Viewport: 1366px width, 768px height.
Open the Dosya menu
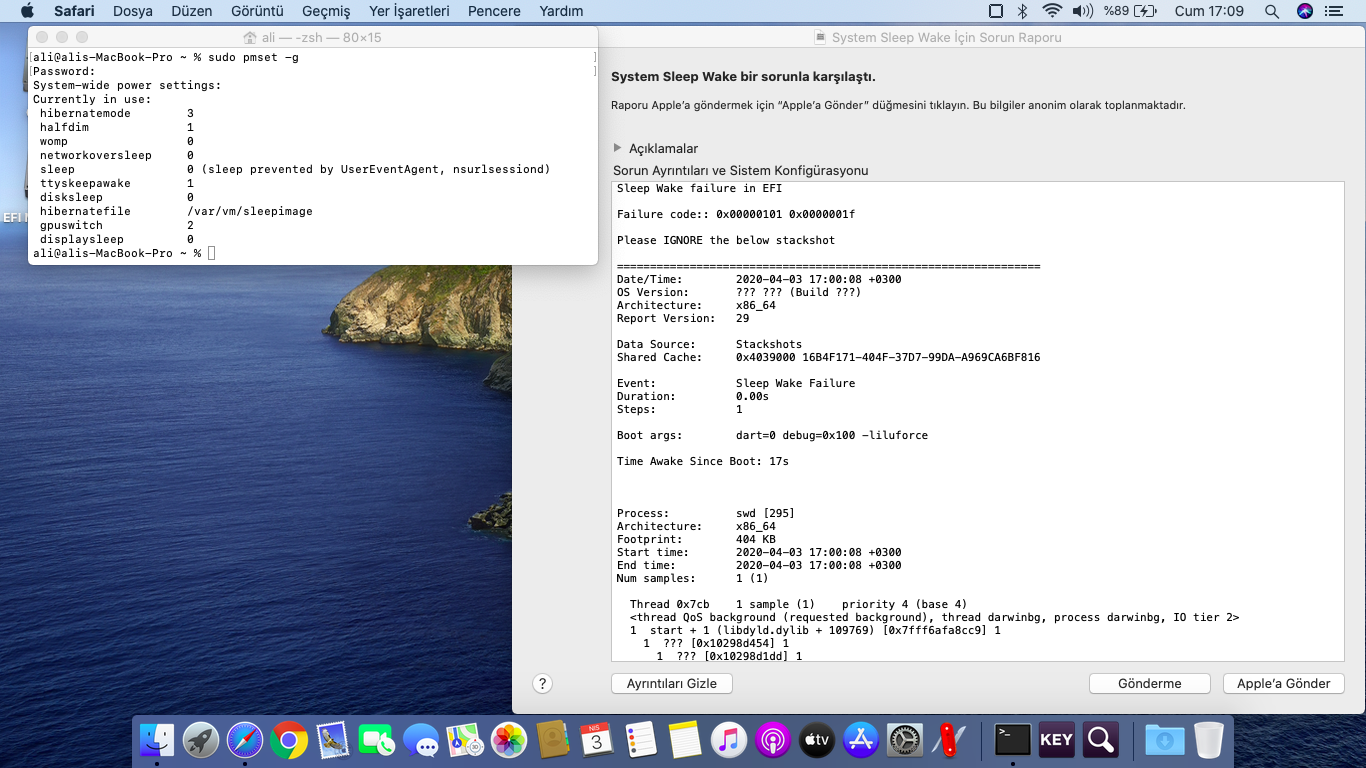coord(133,11)
